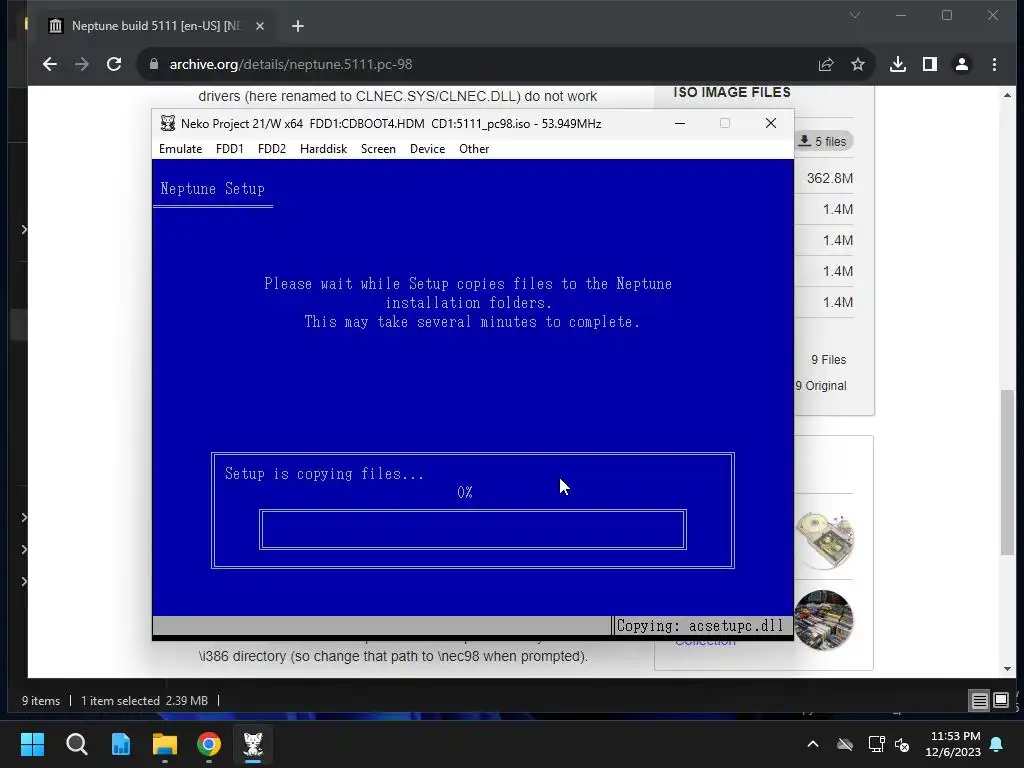Open Google Chrome from taskbar

pos(209,744)
